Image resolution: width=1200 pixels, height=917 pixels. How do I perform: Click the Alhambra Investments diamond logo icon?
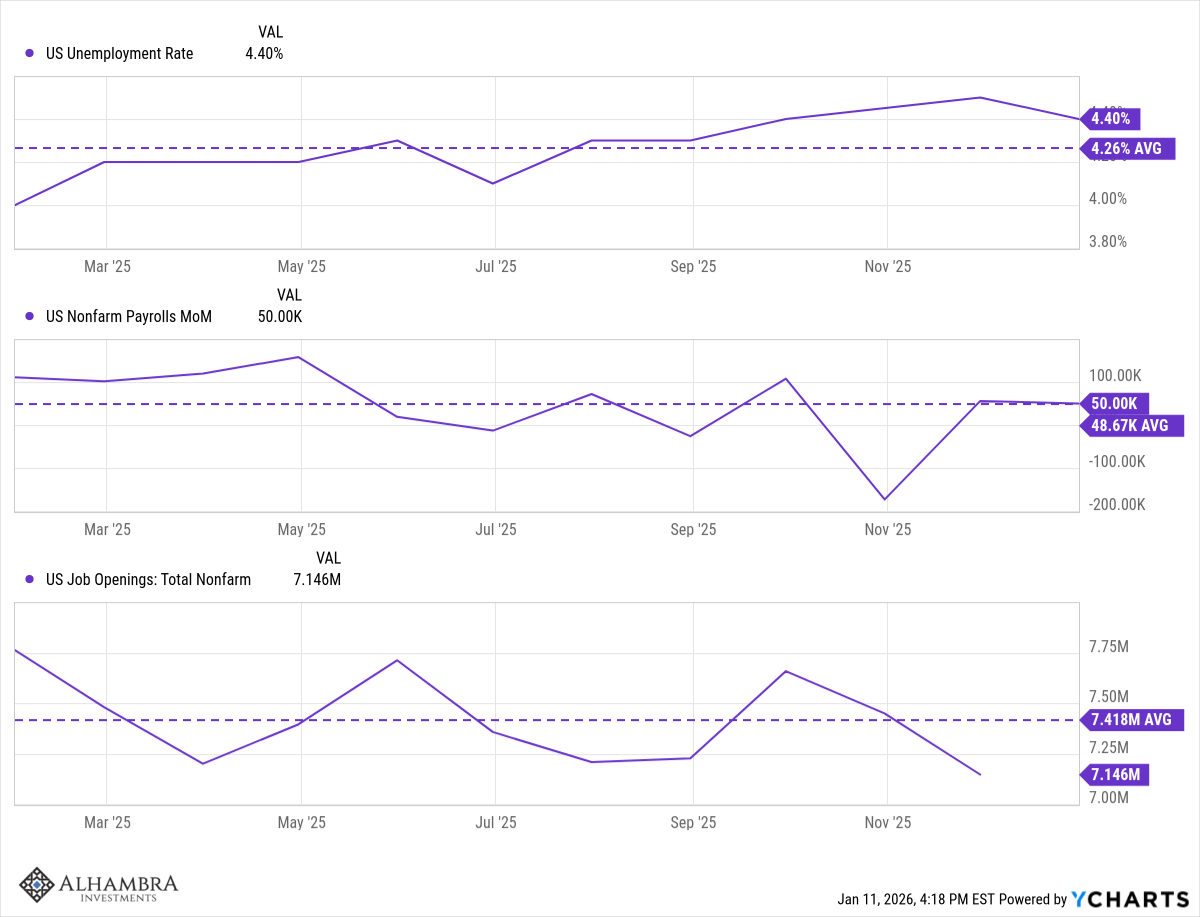(37, 885)
